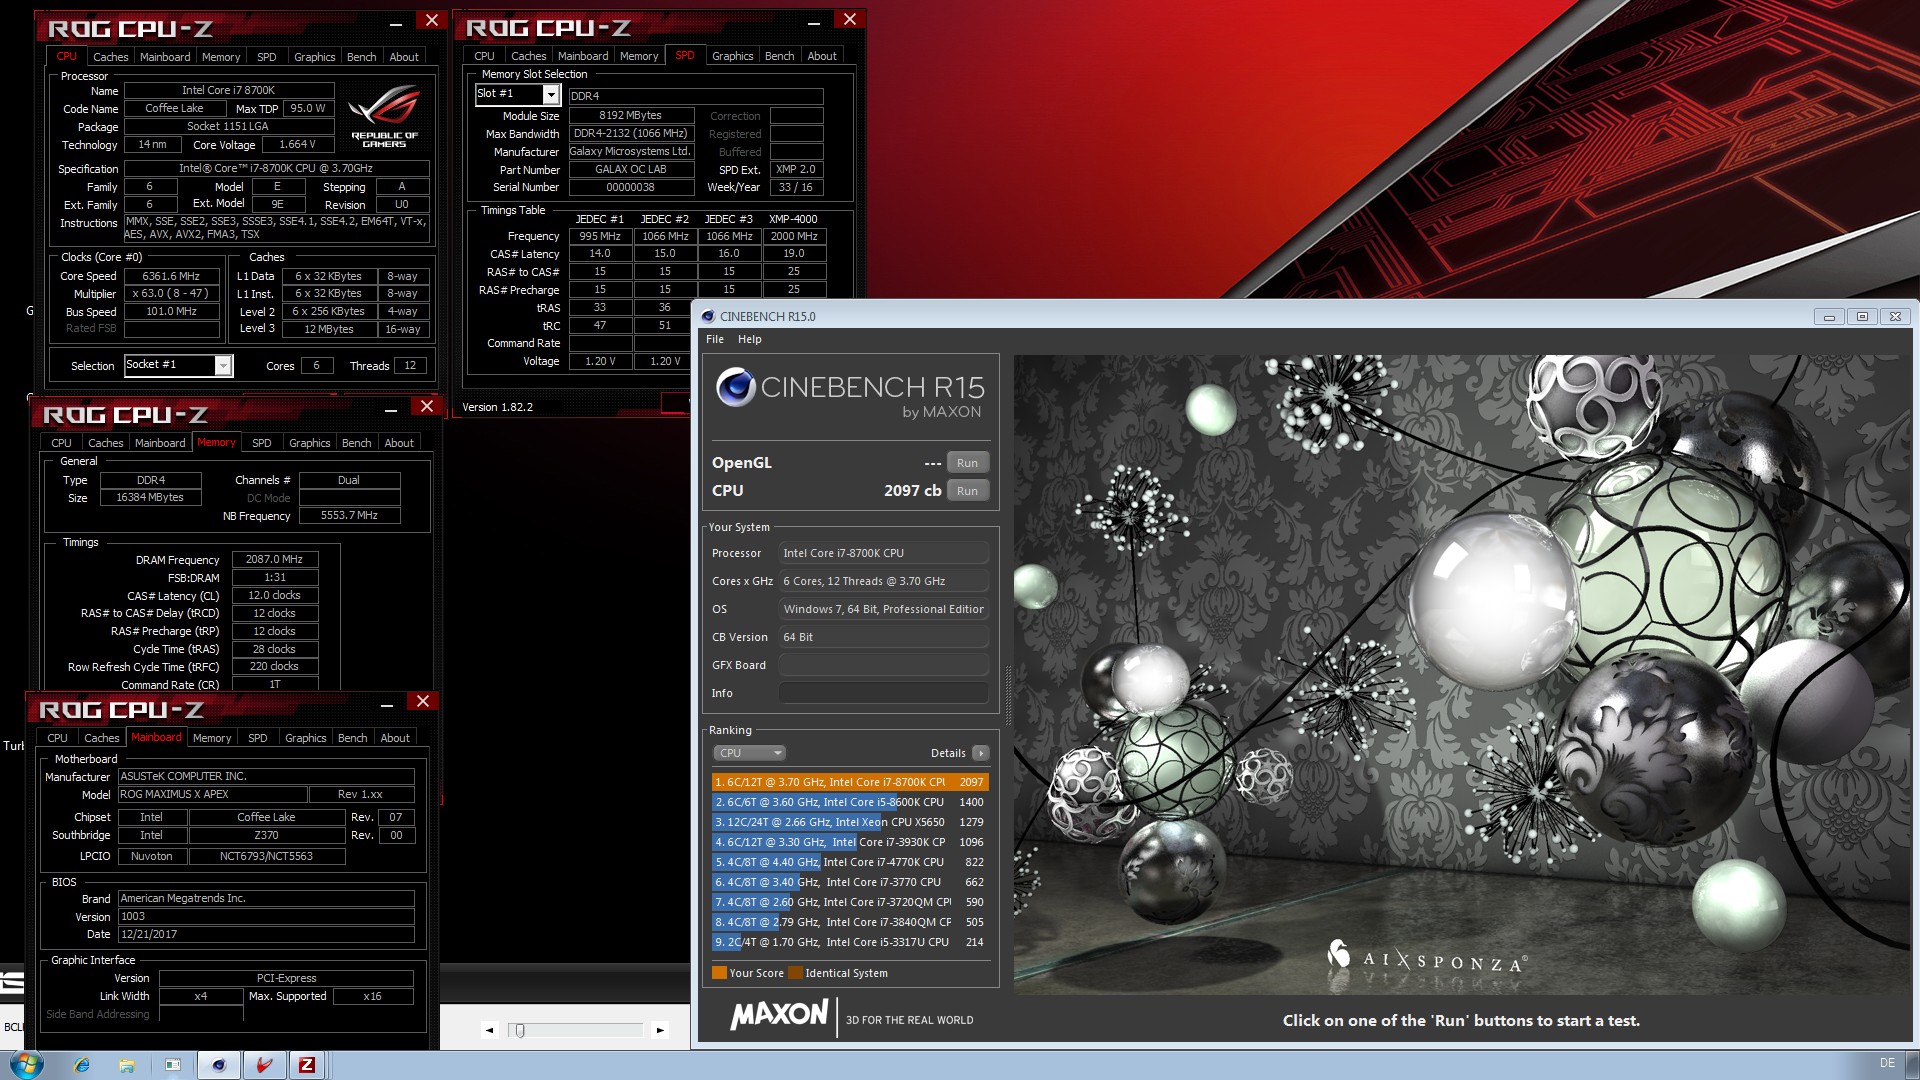1920x1080 pixels.
Task: Click the Cinebench title bar icon
Action: pyautogui.click(x=708, y=316)
